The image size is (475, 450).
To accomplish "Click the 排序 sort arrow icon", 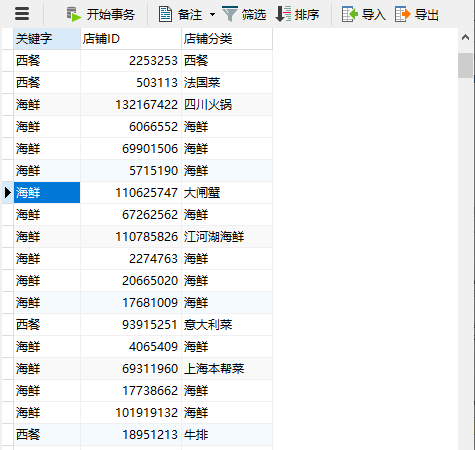I will tap(283, 14).
